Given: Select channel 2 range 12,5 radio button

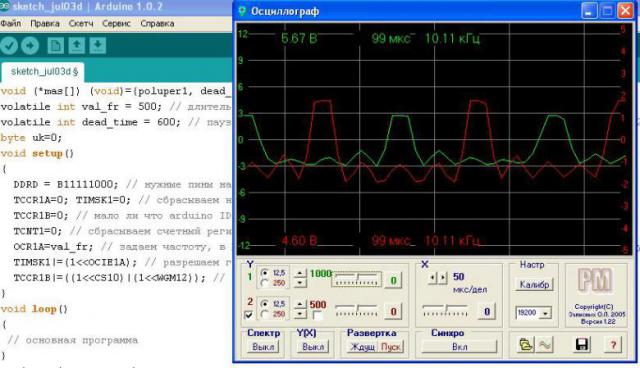Looking at the screenshot, I should point(264,304).
